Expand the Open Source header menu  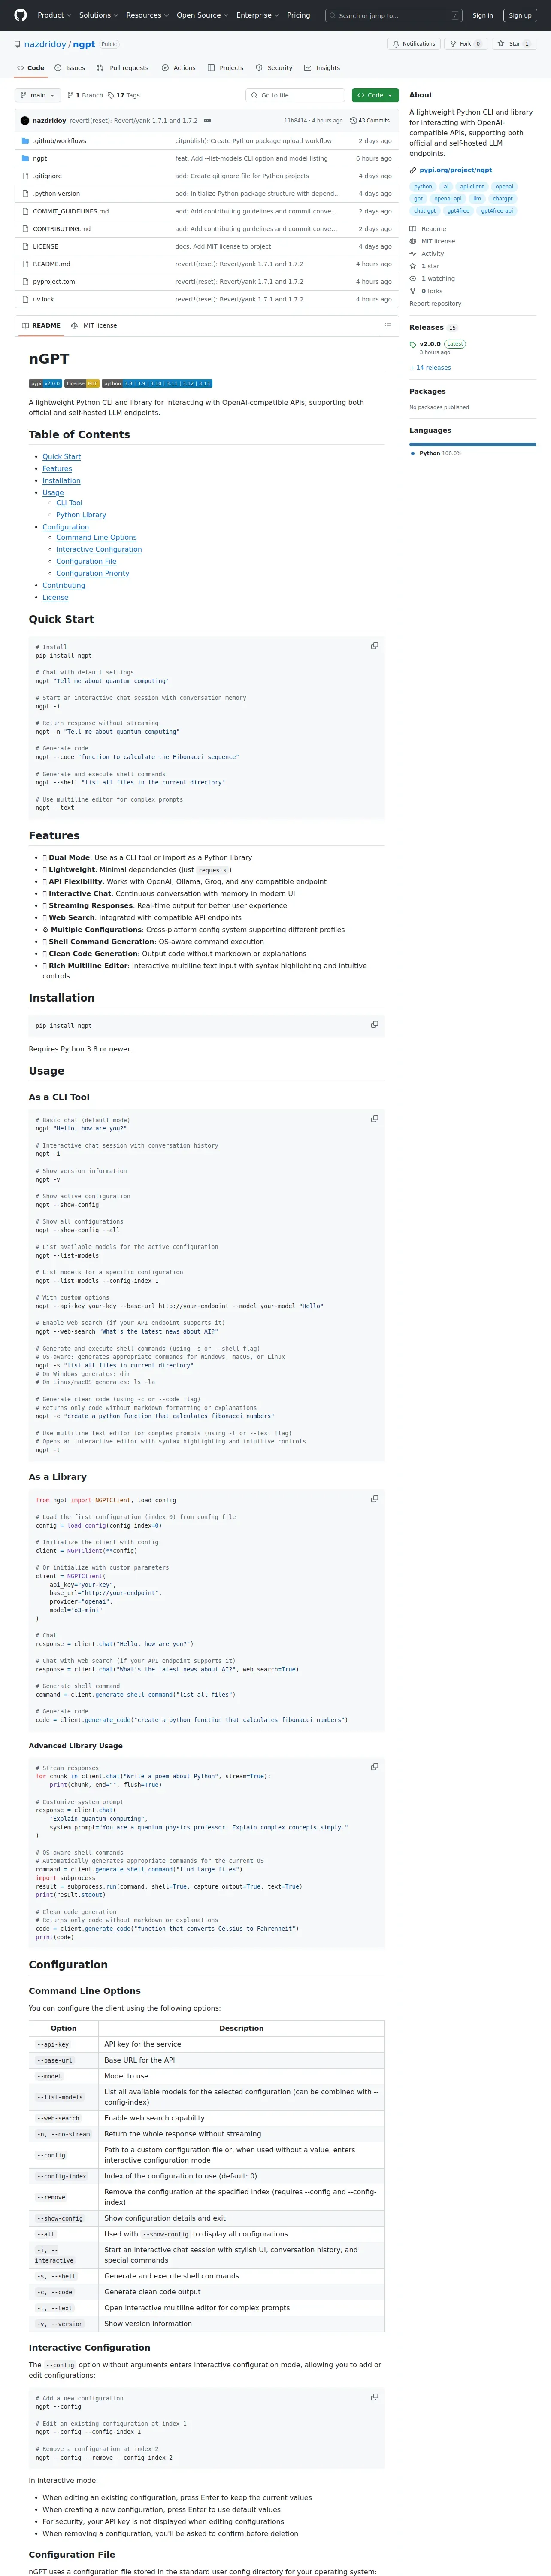pos(202,15)
